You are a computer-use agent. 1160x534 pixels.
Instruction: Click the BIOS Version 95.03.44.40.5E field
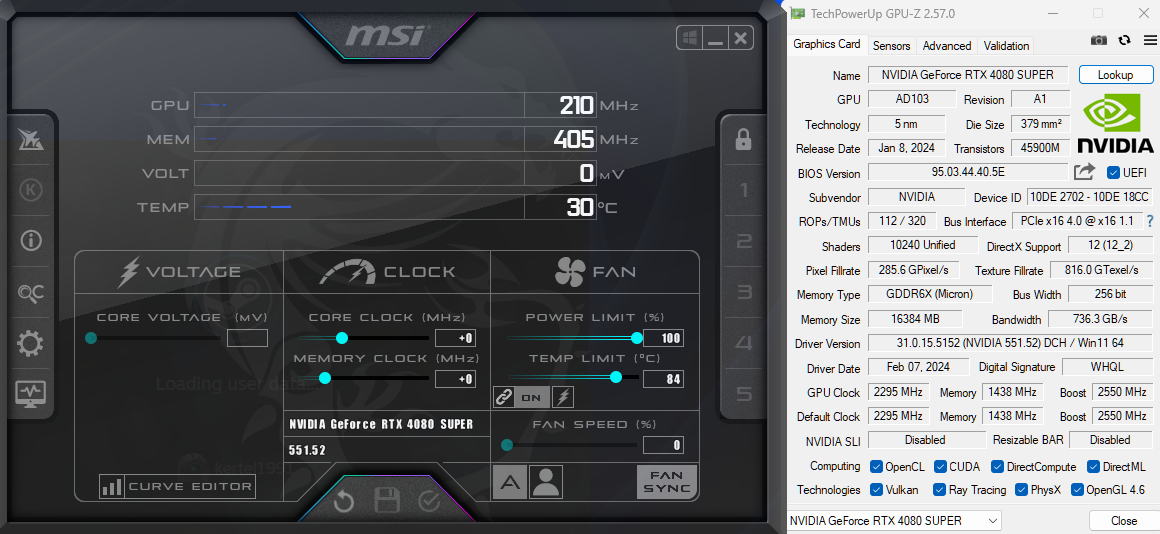click(x=968, y=172)
